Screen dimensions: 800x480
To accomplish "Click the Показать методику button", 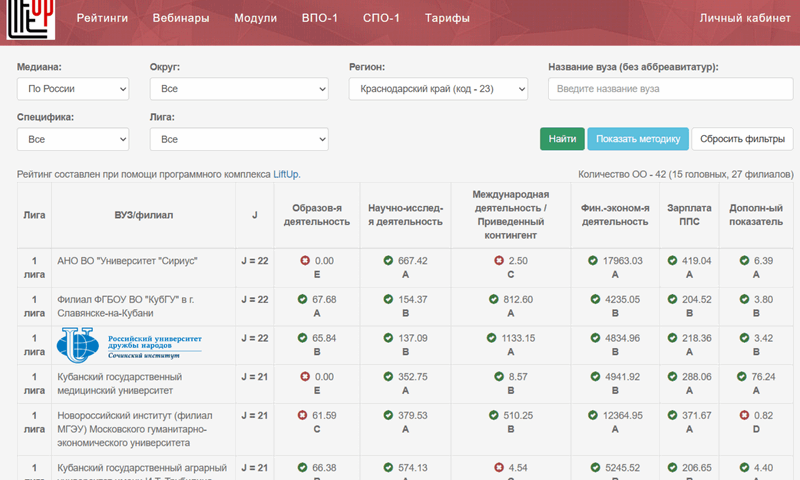I will click(x=638, y=139).
